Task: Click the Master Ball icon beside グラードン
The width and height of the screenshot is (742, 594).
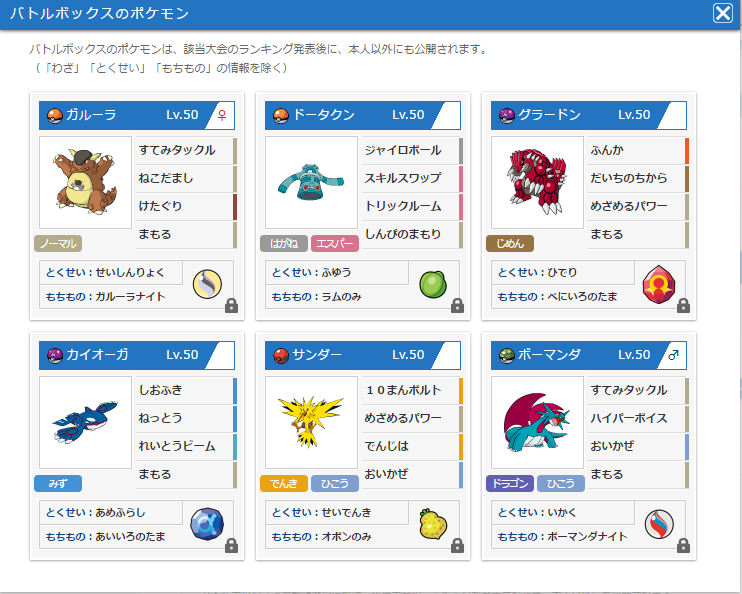Action: click(507, 115)
